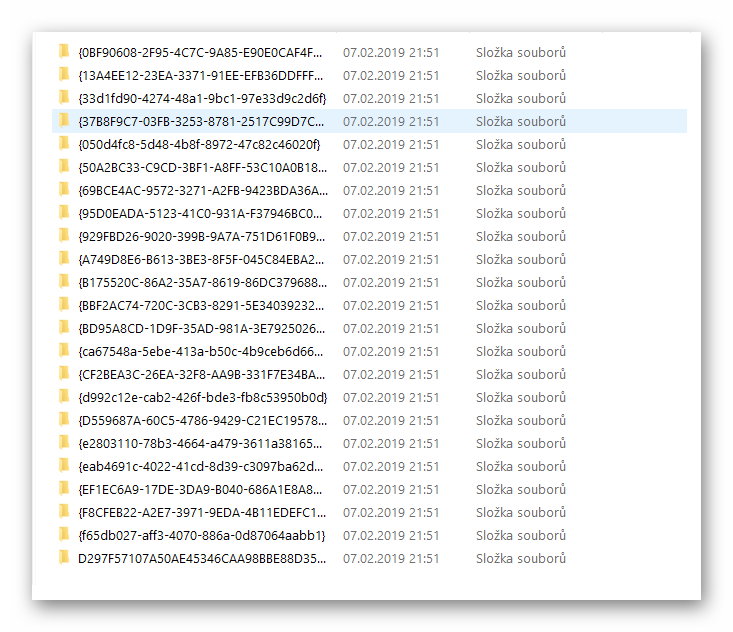
Task: Click the date in the {929FBD26 row
Action: pyautogui.click(x=391, y=237)
